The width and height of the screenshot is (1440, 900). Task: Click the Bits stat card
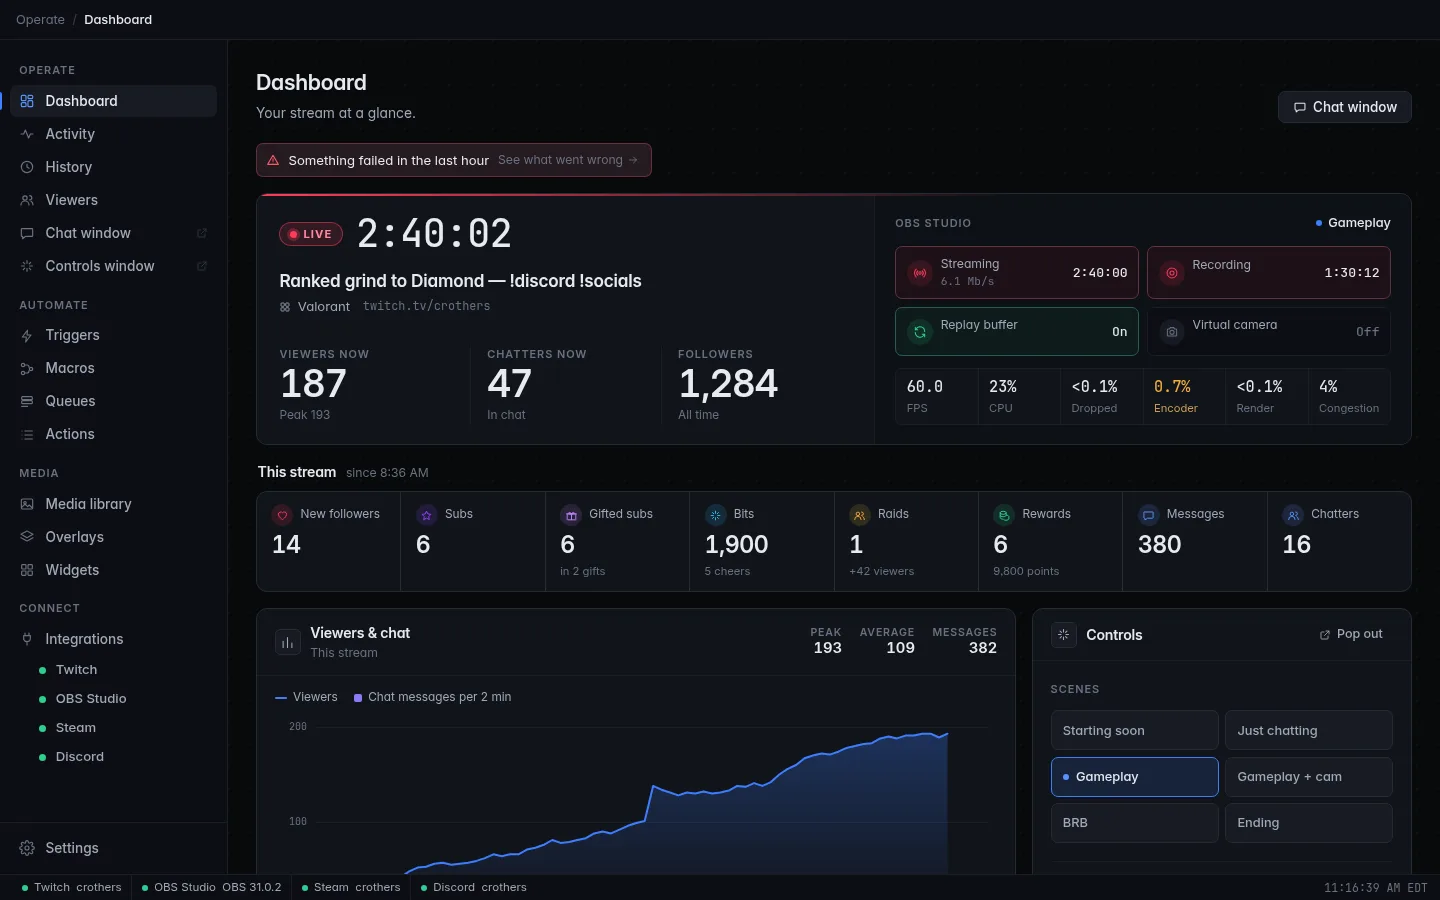[762, 541]
